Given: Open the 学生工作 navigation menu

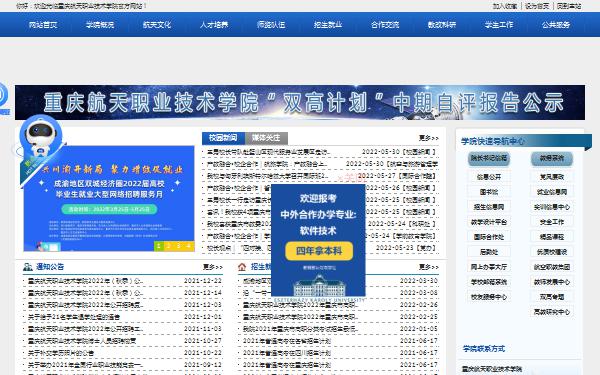Looking at the screenshot, I should click(499, 25).
